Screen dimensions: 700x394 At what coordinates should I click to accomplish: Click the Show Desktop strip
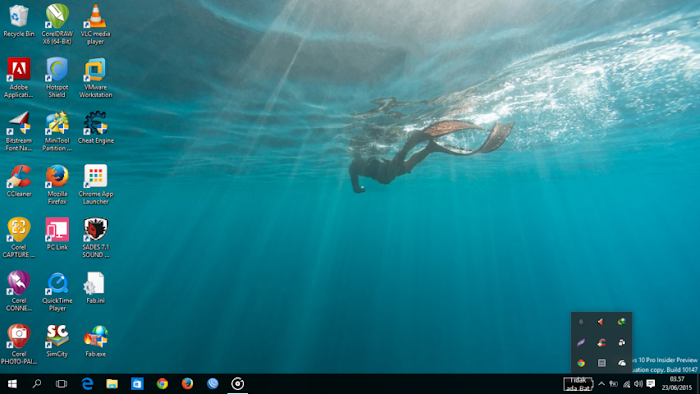pyautogui.click(x=698, y=384)
